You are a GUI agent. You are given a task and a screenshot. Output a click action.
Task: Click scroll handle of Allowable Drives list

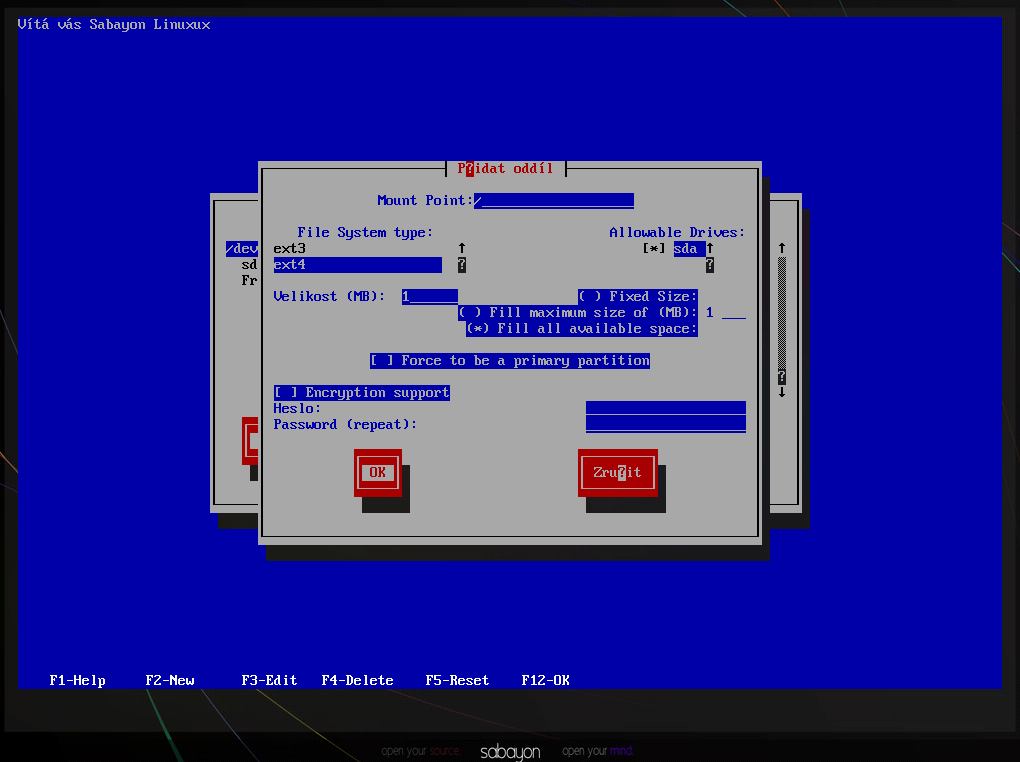click(x=710, y=265)
